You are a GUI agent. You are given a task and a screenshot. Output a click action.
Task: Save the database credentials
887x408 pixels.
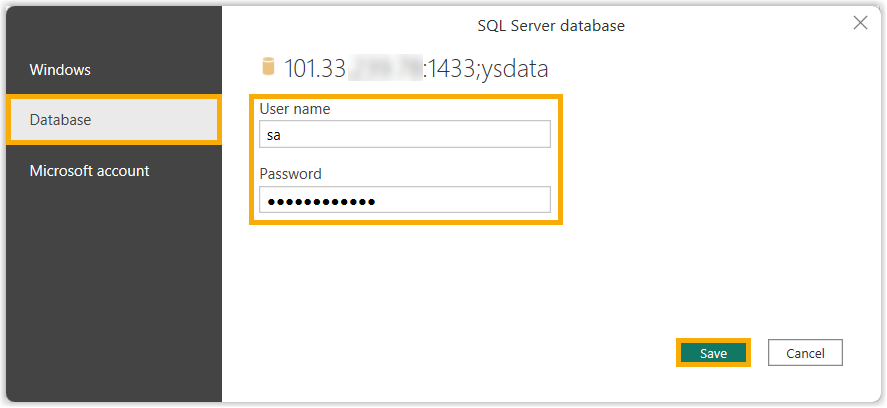point(713,353)
